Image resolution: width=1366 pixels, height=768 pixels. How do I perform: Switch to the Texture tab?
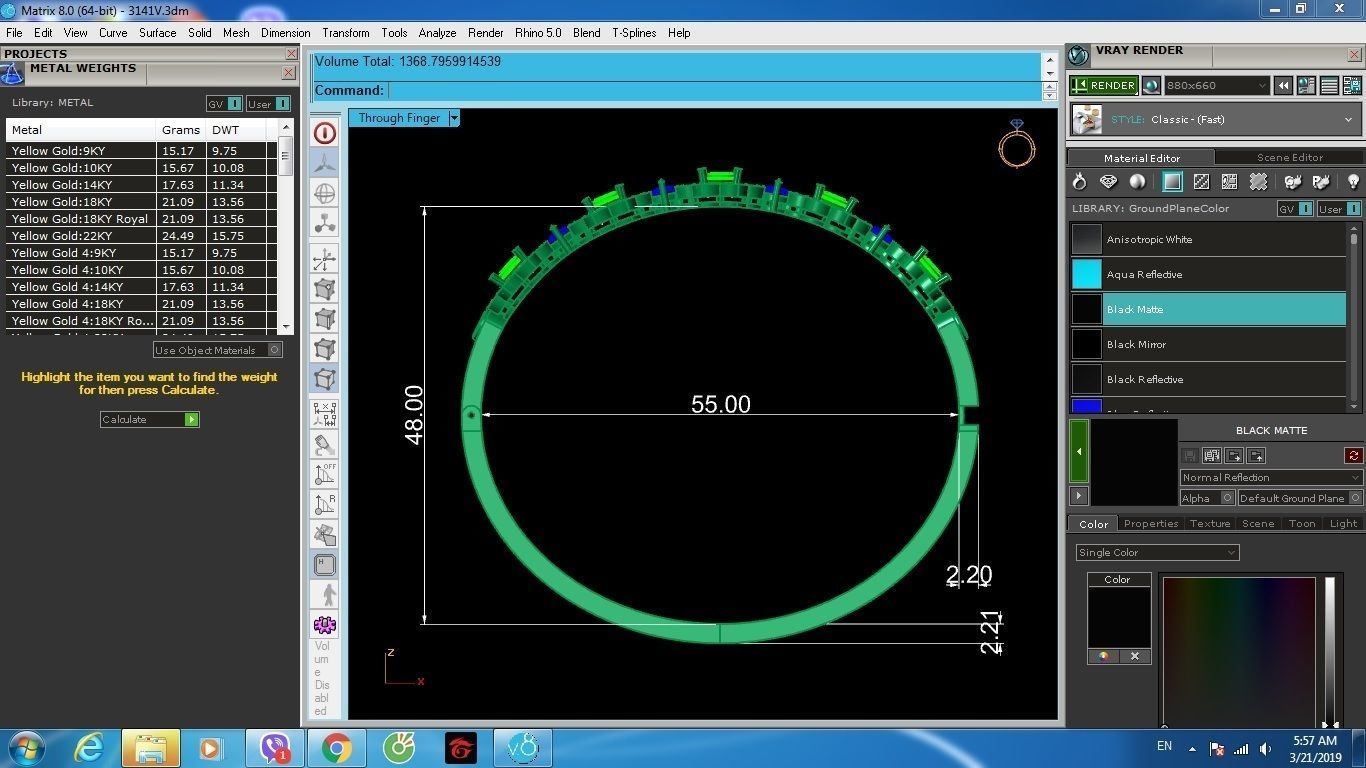(1210, 523)
